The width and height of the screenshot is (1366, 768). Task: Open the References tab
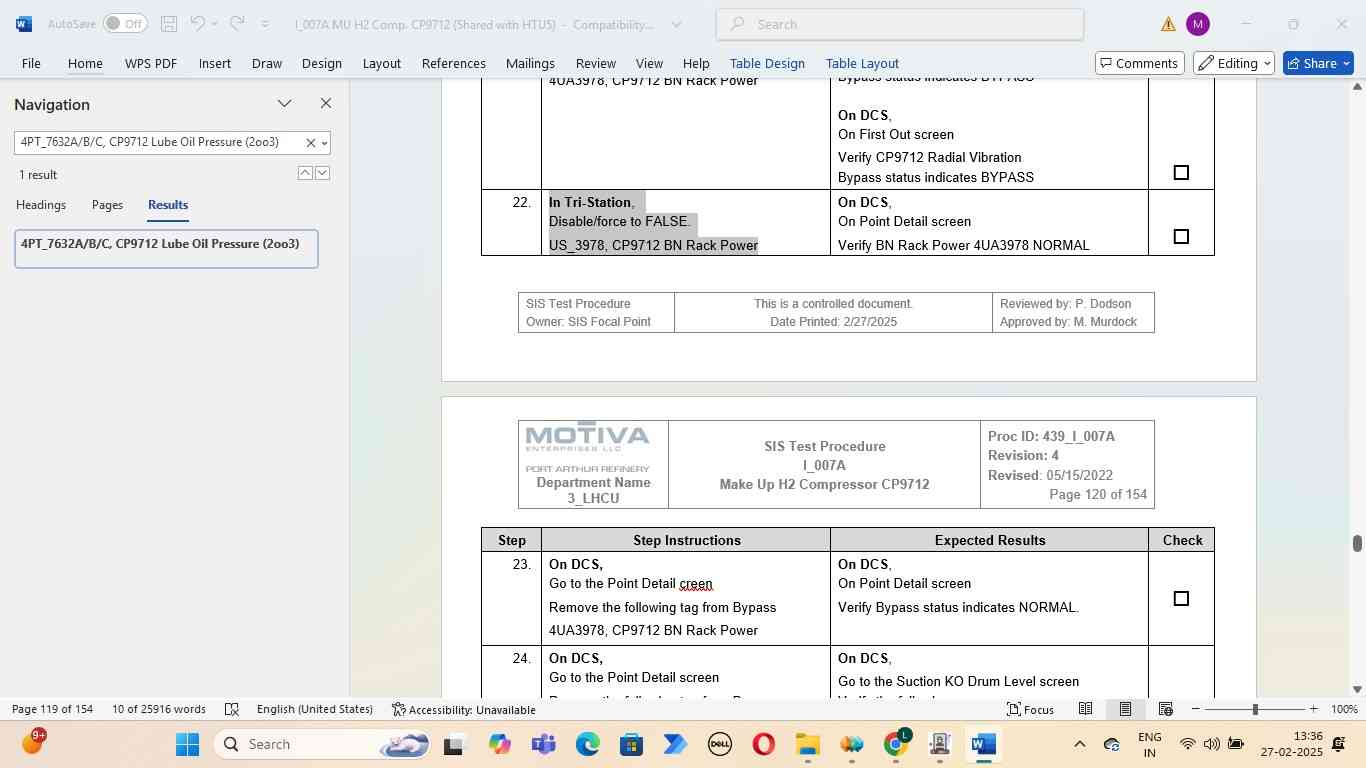pyautogui.click(x=454, y=63)
